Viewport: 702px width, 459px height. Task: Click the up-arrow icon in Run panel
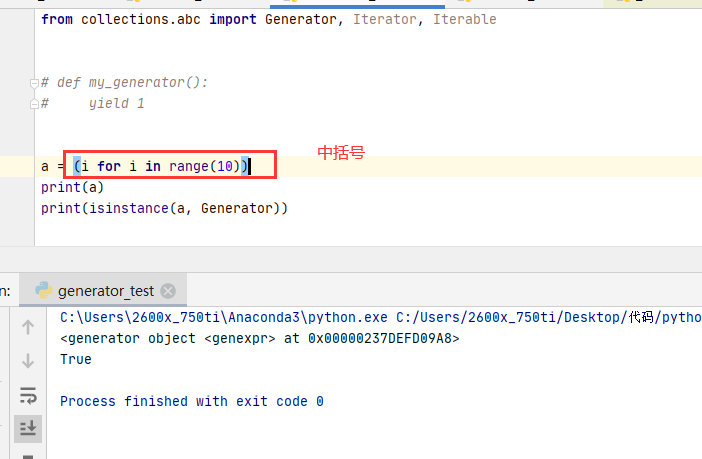tap(28, 327)
